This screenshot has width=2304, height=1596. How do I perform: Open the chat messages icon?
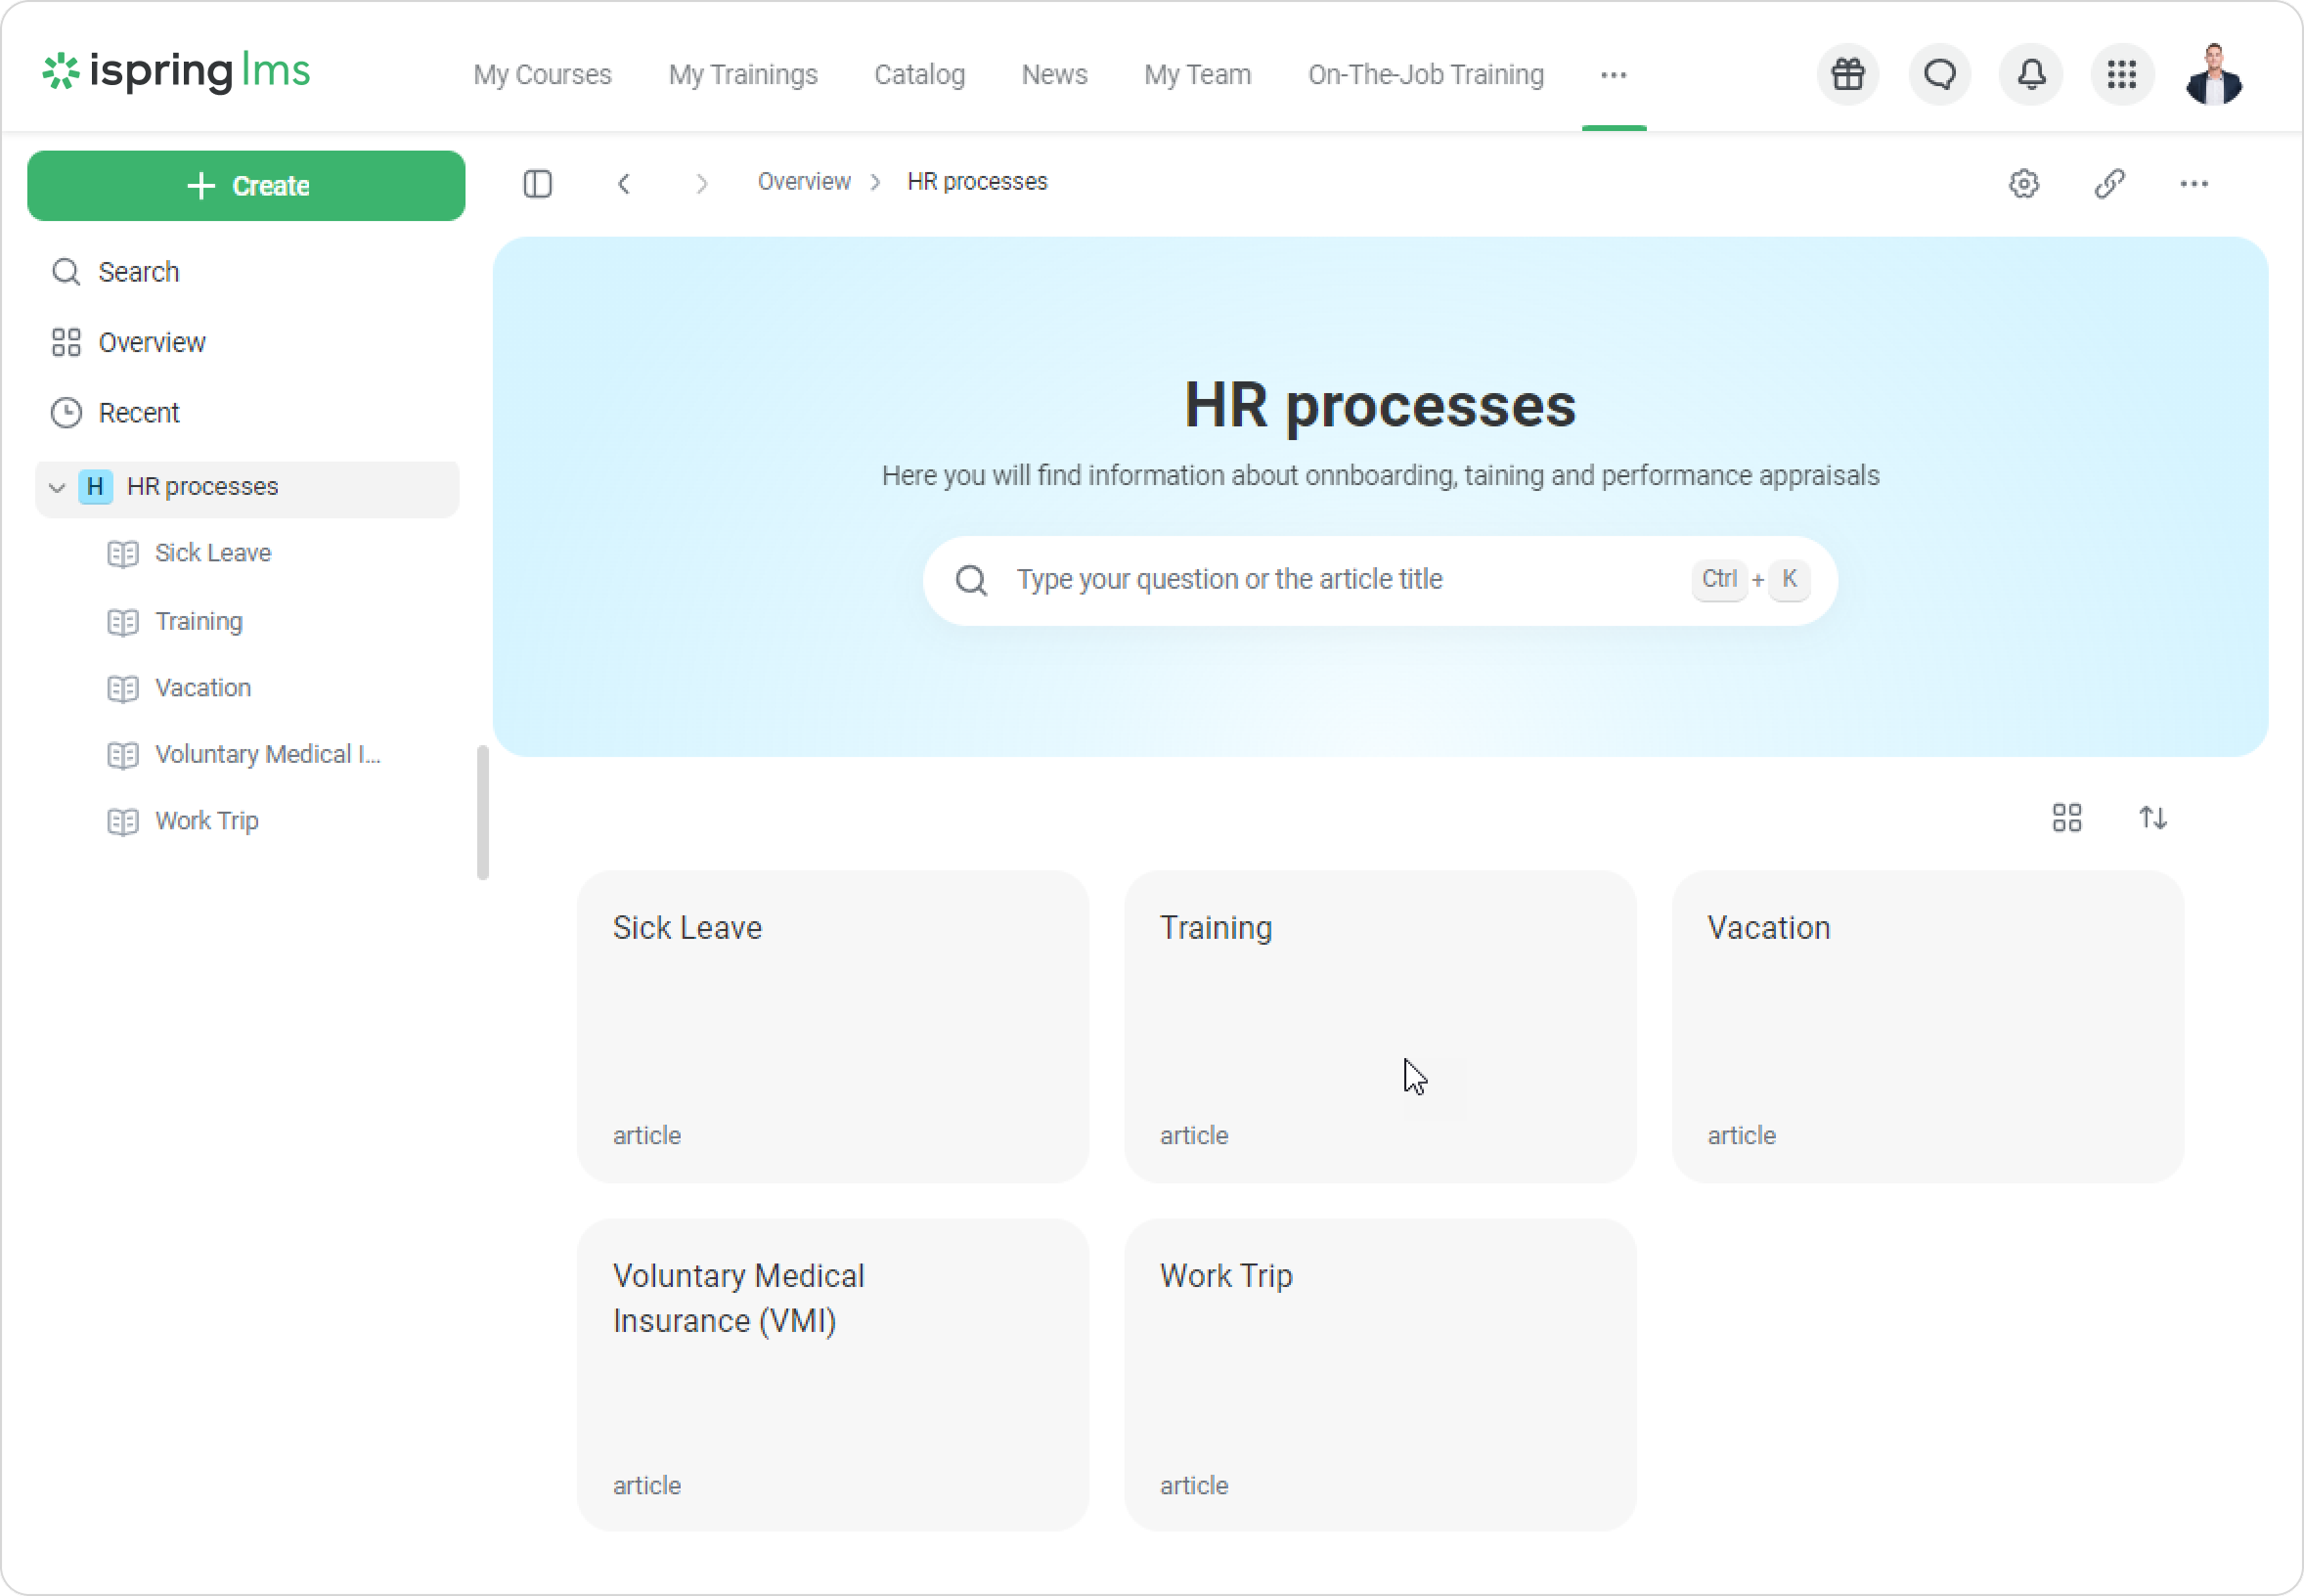(x=1939, y=75)
